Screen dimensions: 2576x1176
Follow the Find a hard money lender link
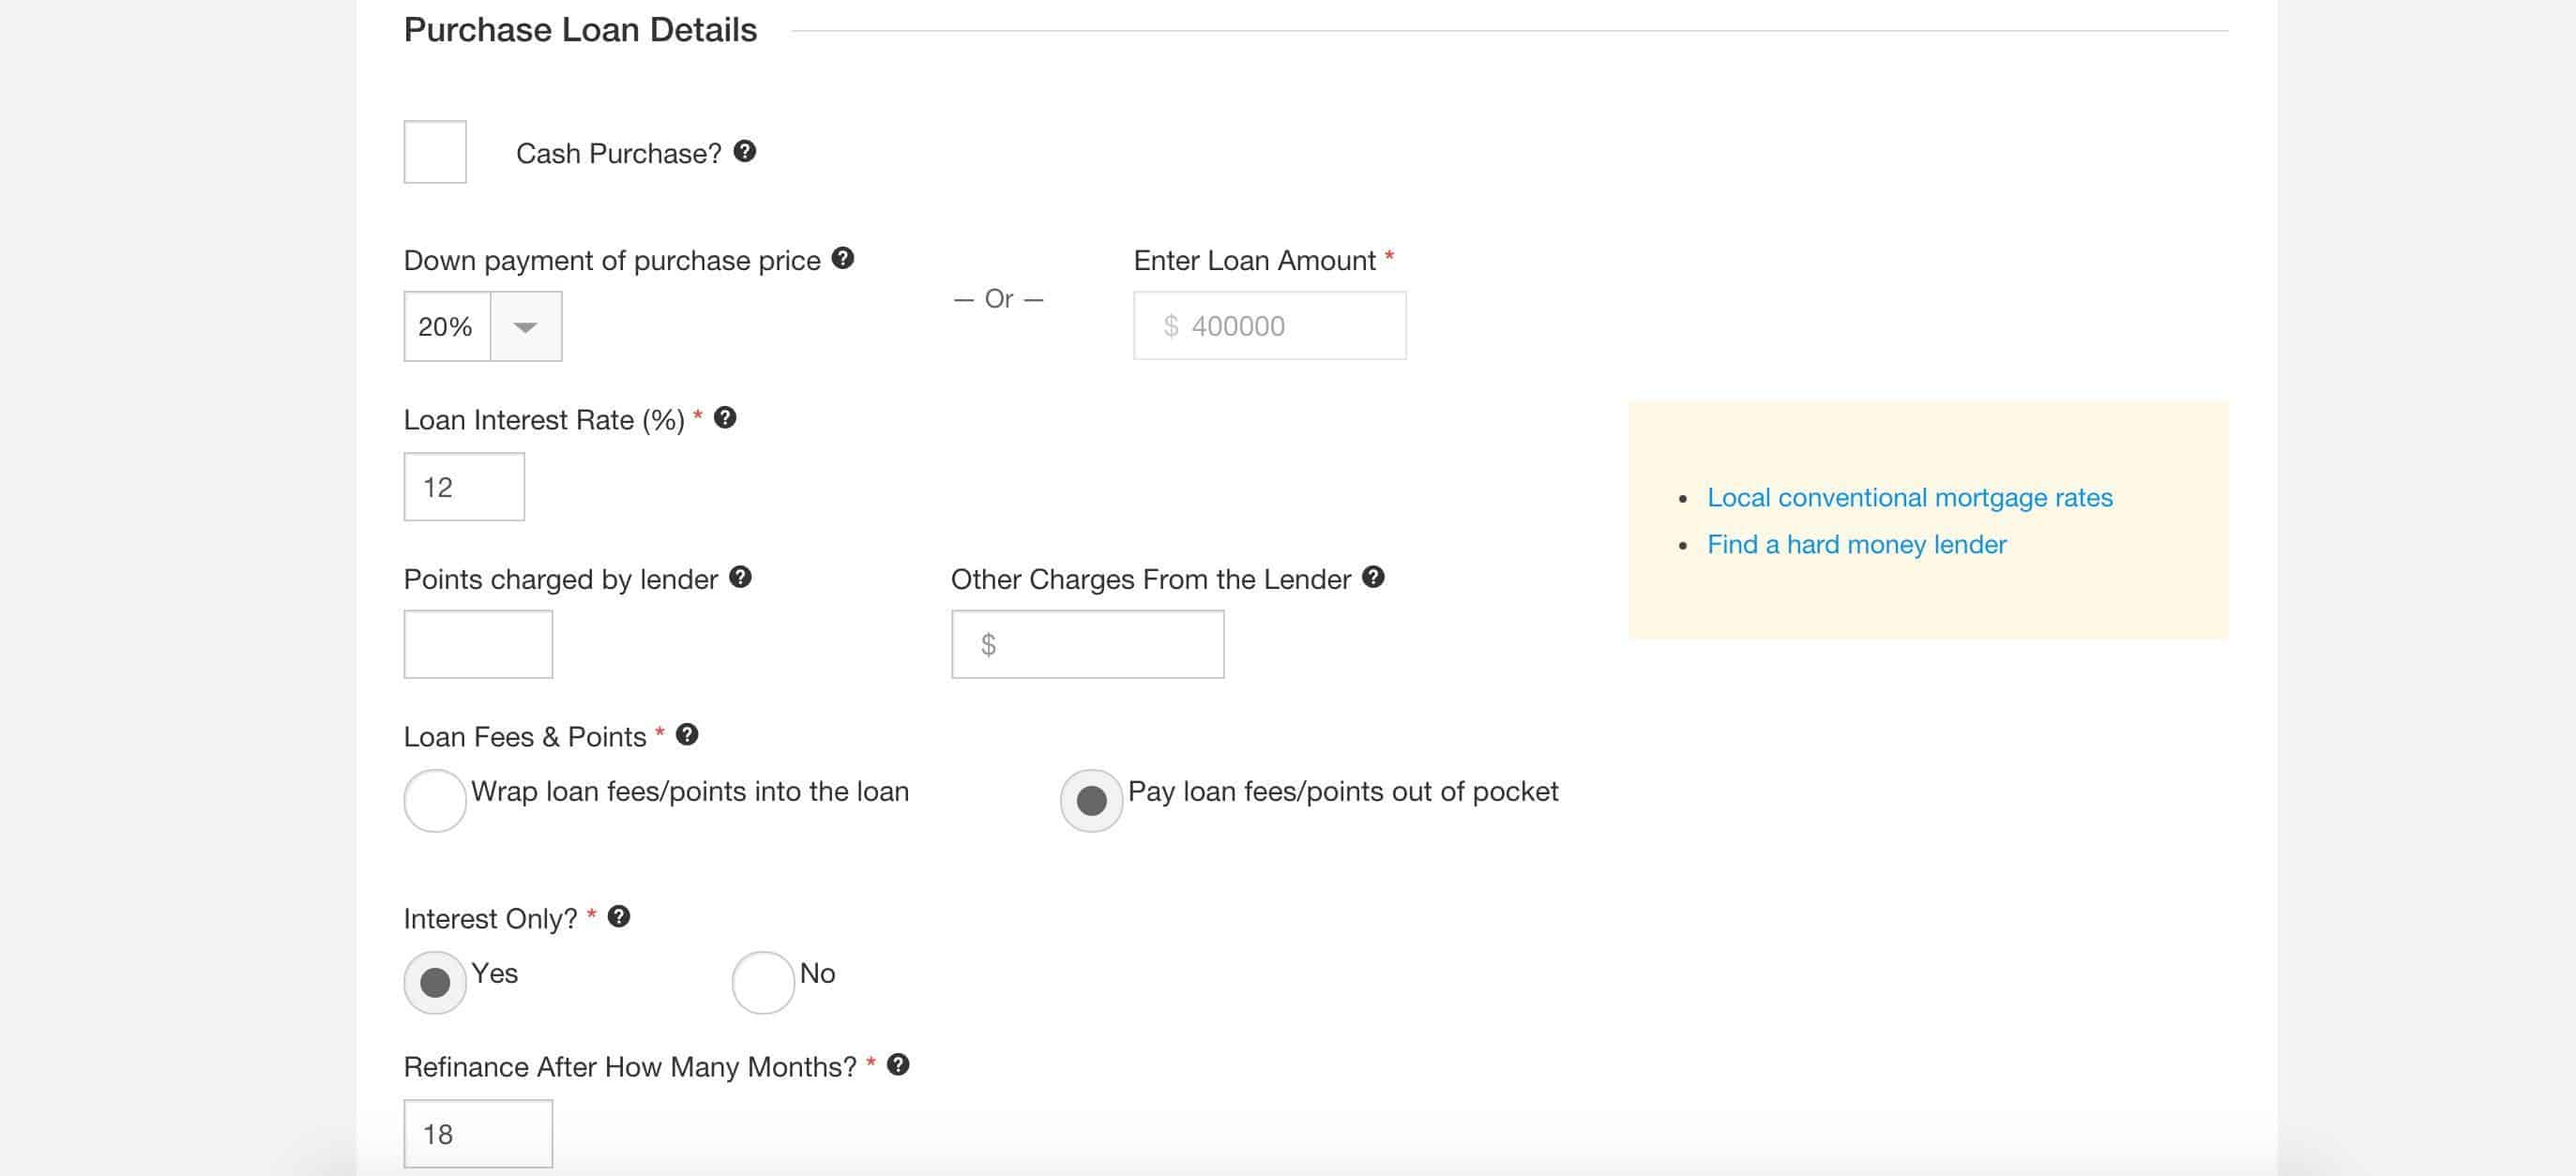pyautogui.click(x=1856, y=545)
